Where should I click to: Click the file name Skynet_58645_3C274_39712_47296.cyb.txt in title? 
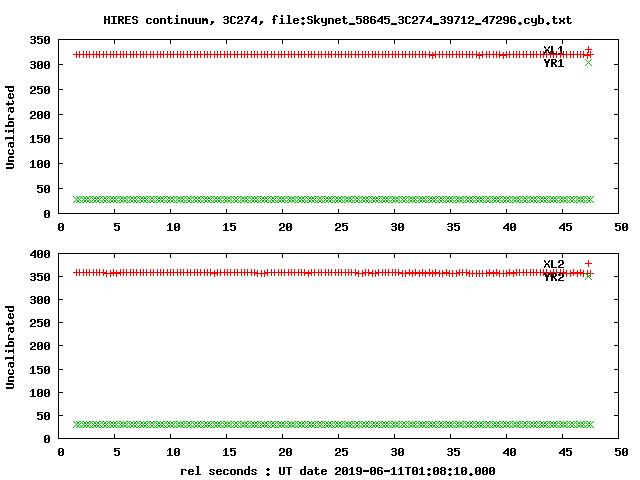coord(439,20)
